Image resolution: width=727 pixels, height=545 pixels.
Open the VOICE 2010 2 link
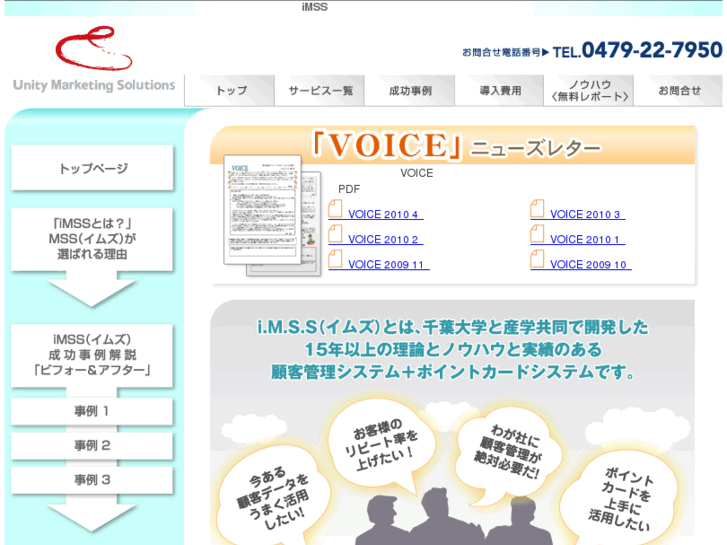click(x=383, y=239)
